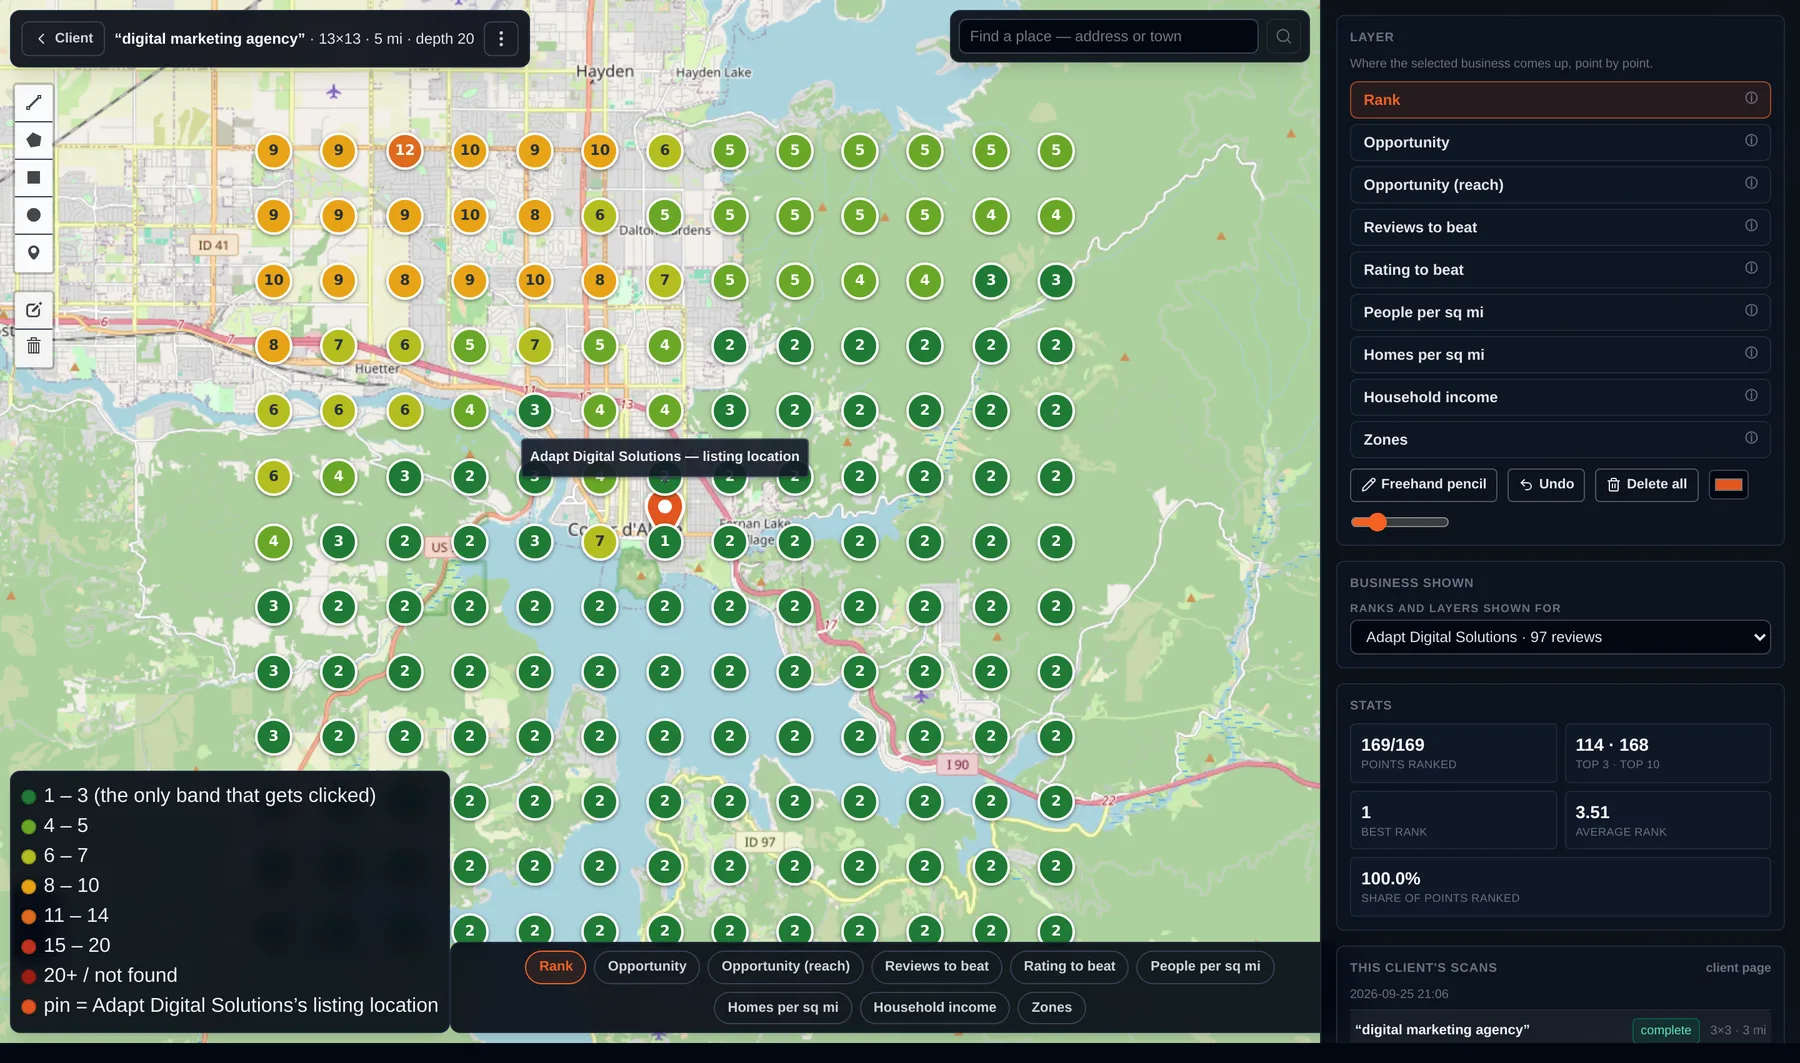1800x1063 pixels.
Task: Open the three-dot scan options menu
Action: point(501,39)
